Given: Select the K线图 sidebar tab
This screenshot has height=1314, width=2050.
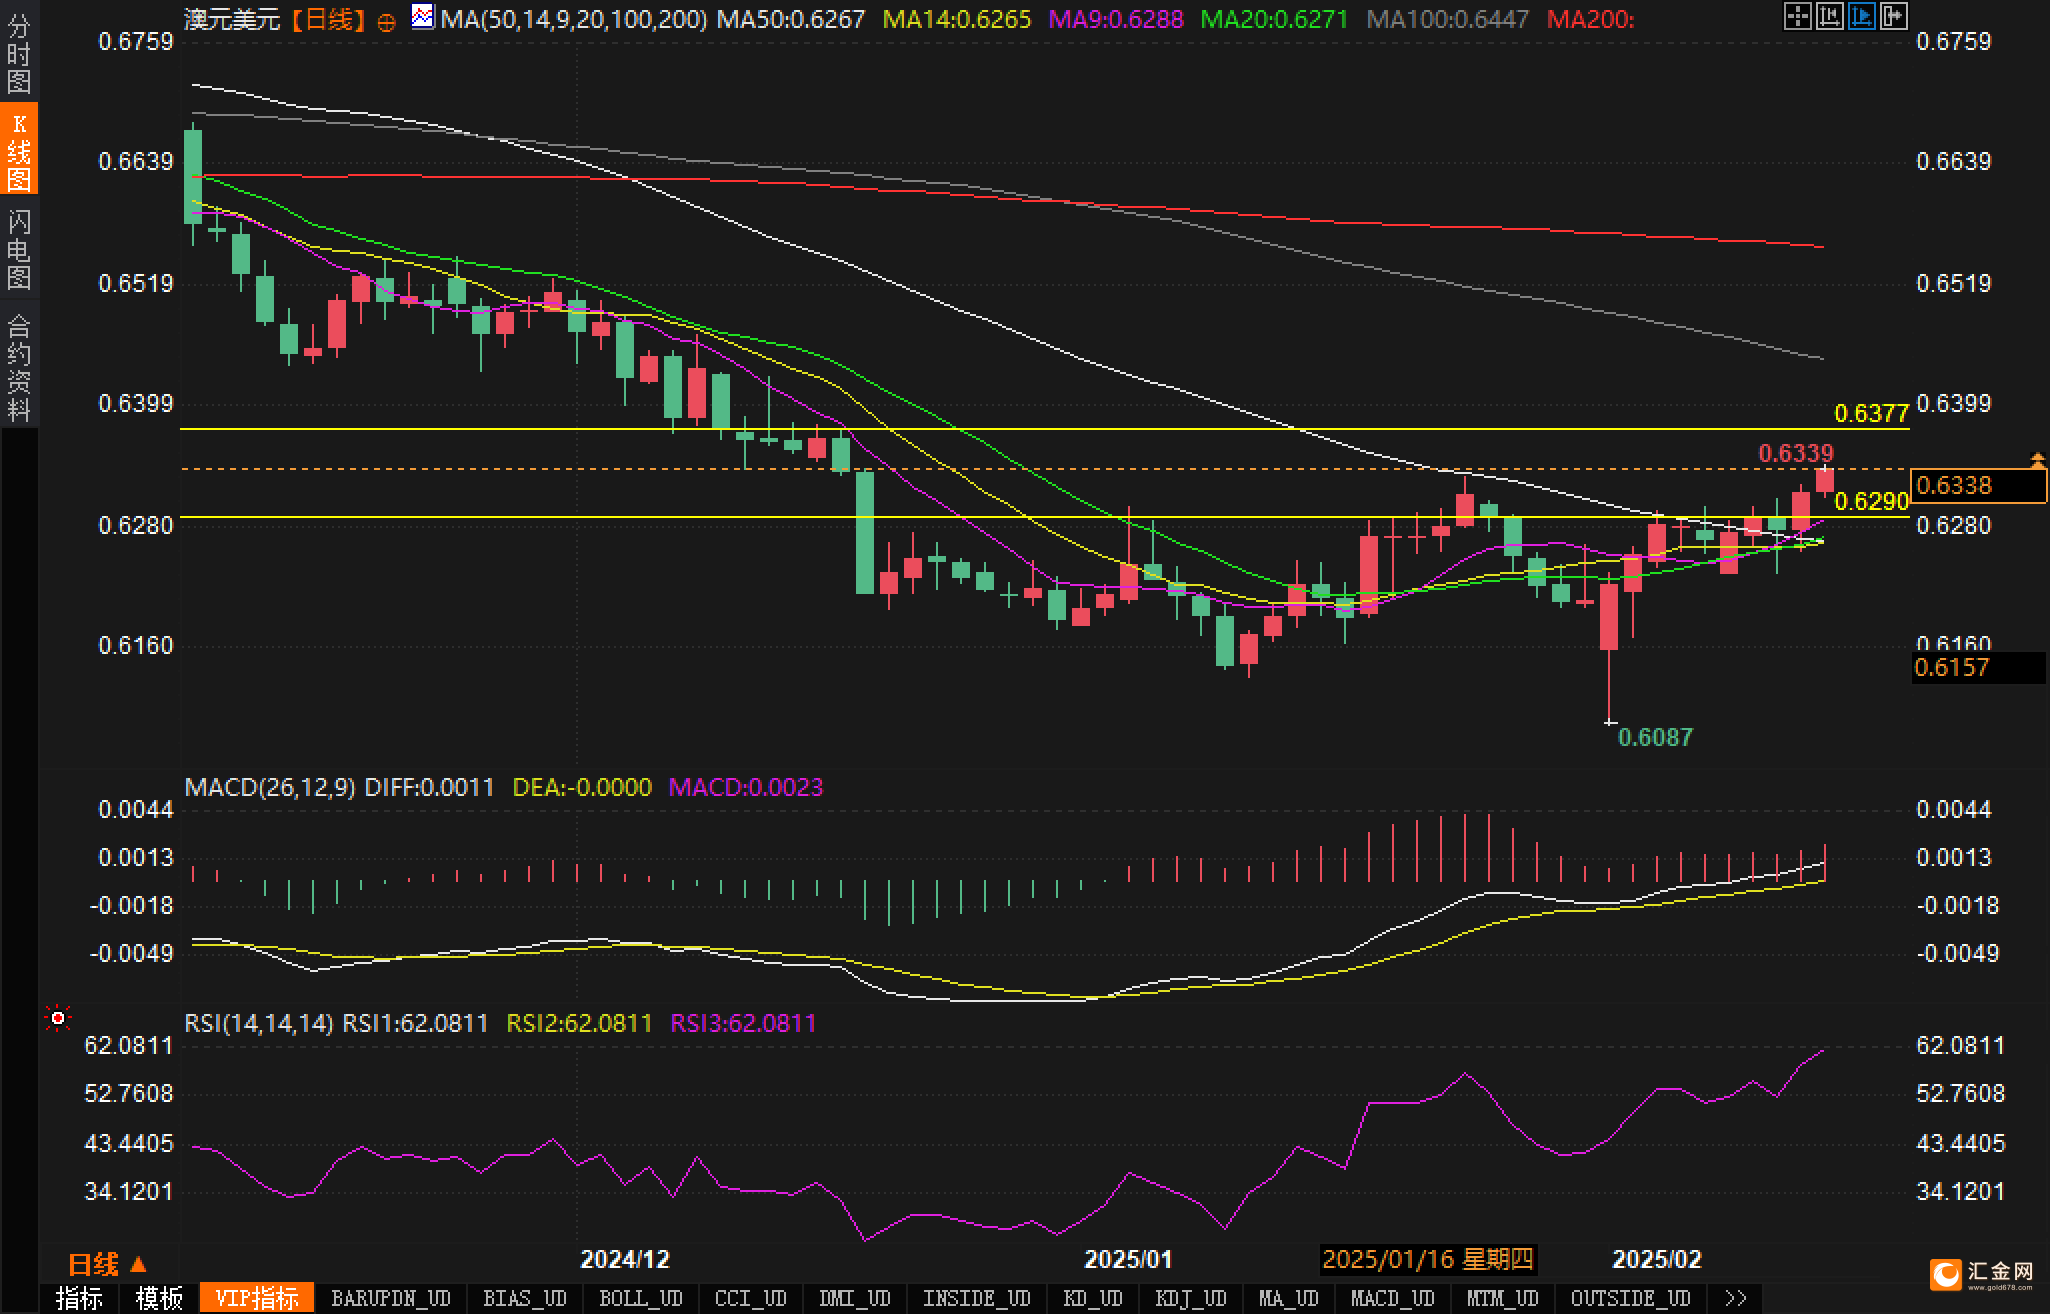Looking at the screenshot, I should (19, 150).
